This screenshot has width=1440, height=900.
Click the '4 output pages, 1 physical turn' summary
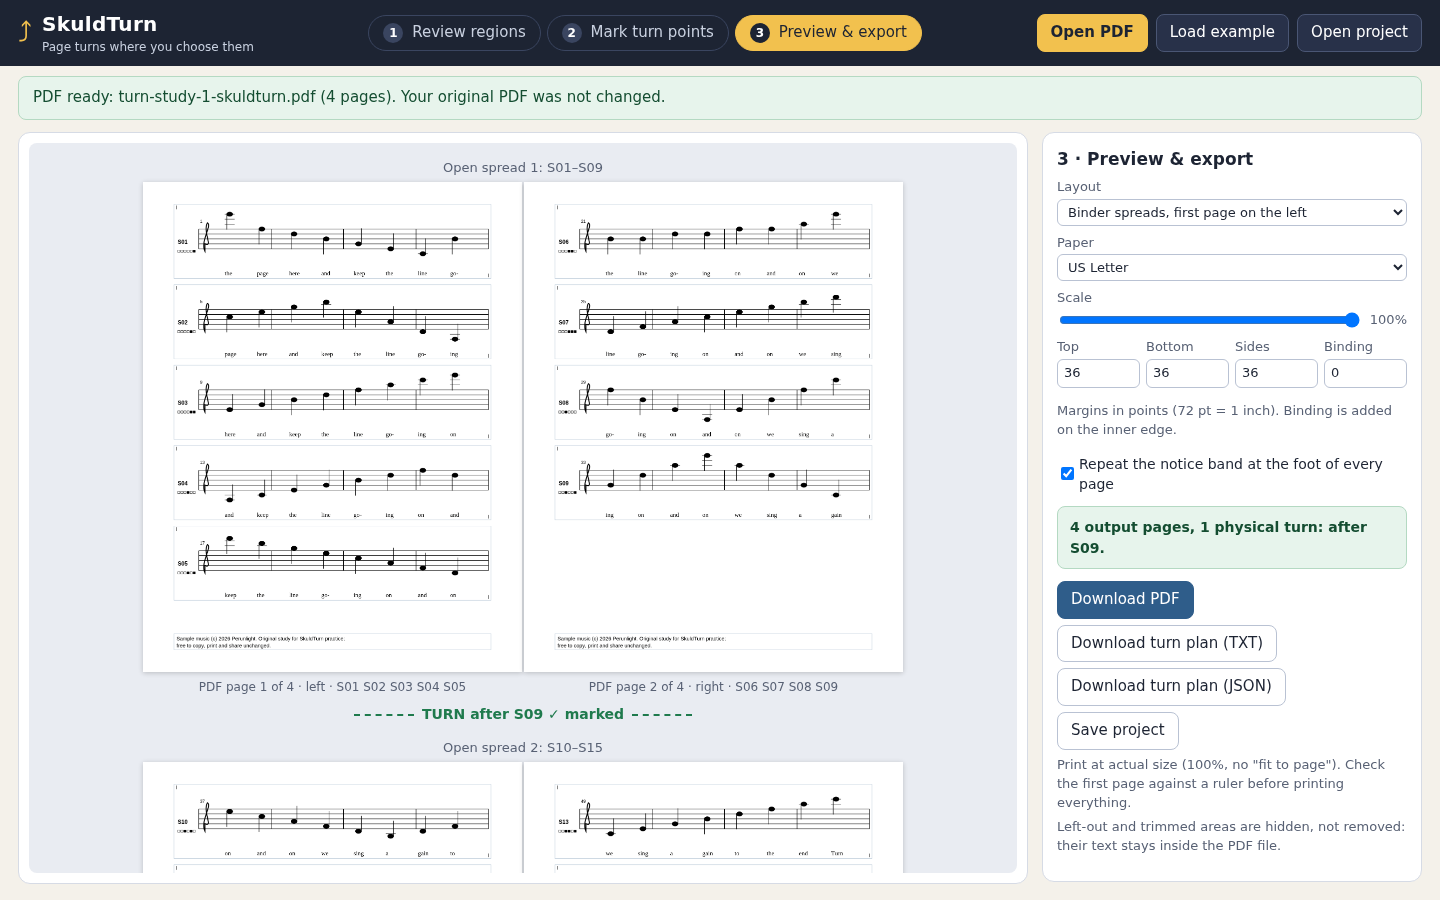click(1232, 538)
